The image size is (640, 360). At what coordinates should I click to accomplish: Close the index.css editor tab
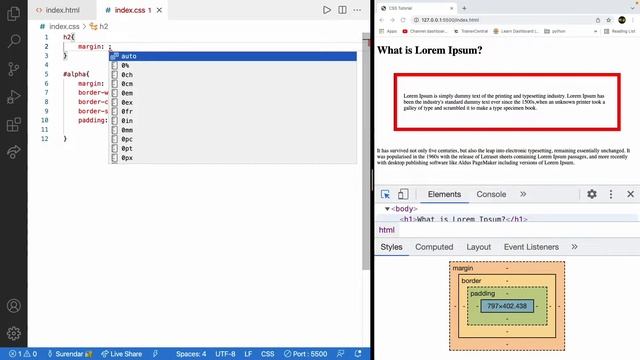159,10
